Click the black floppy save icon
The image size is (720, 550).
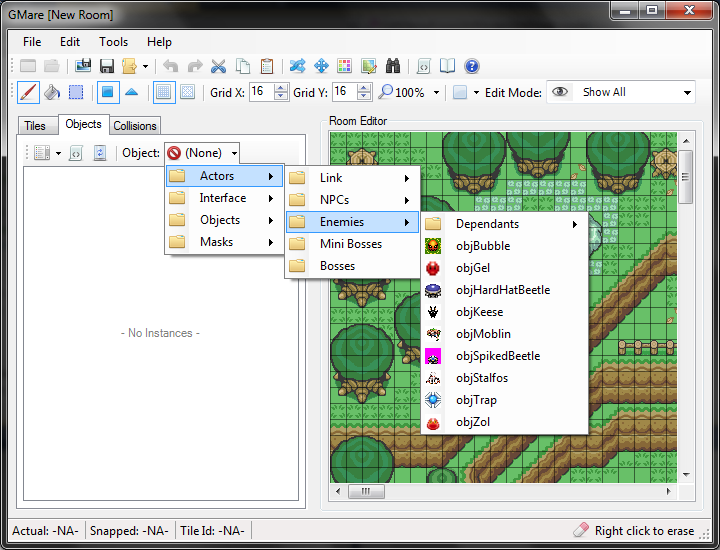107,66
